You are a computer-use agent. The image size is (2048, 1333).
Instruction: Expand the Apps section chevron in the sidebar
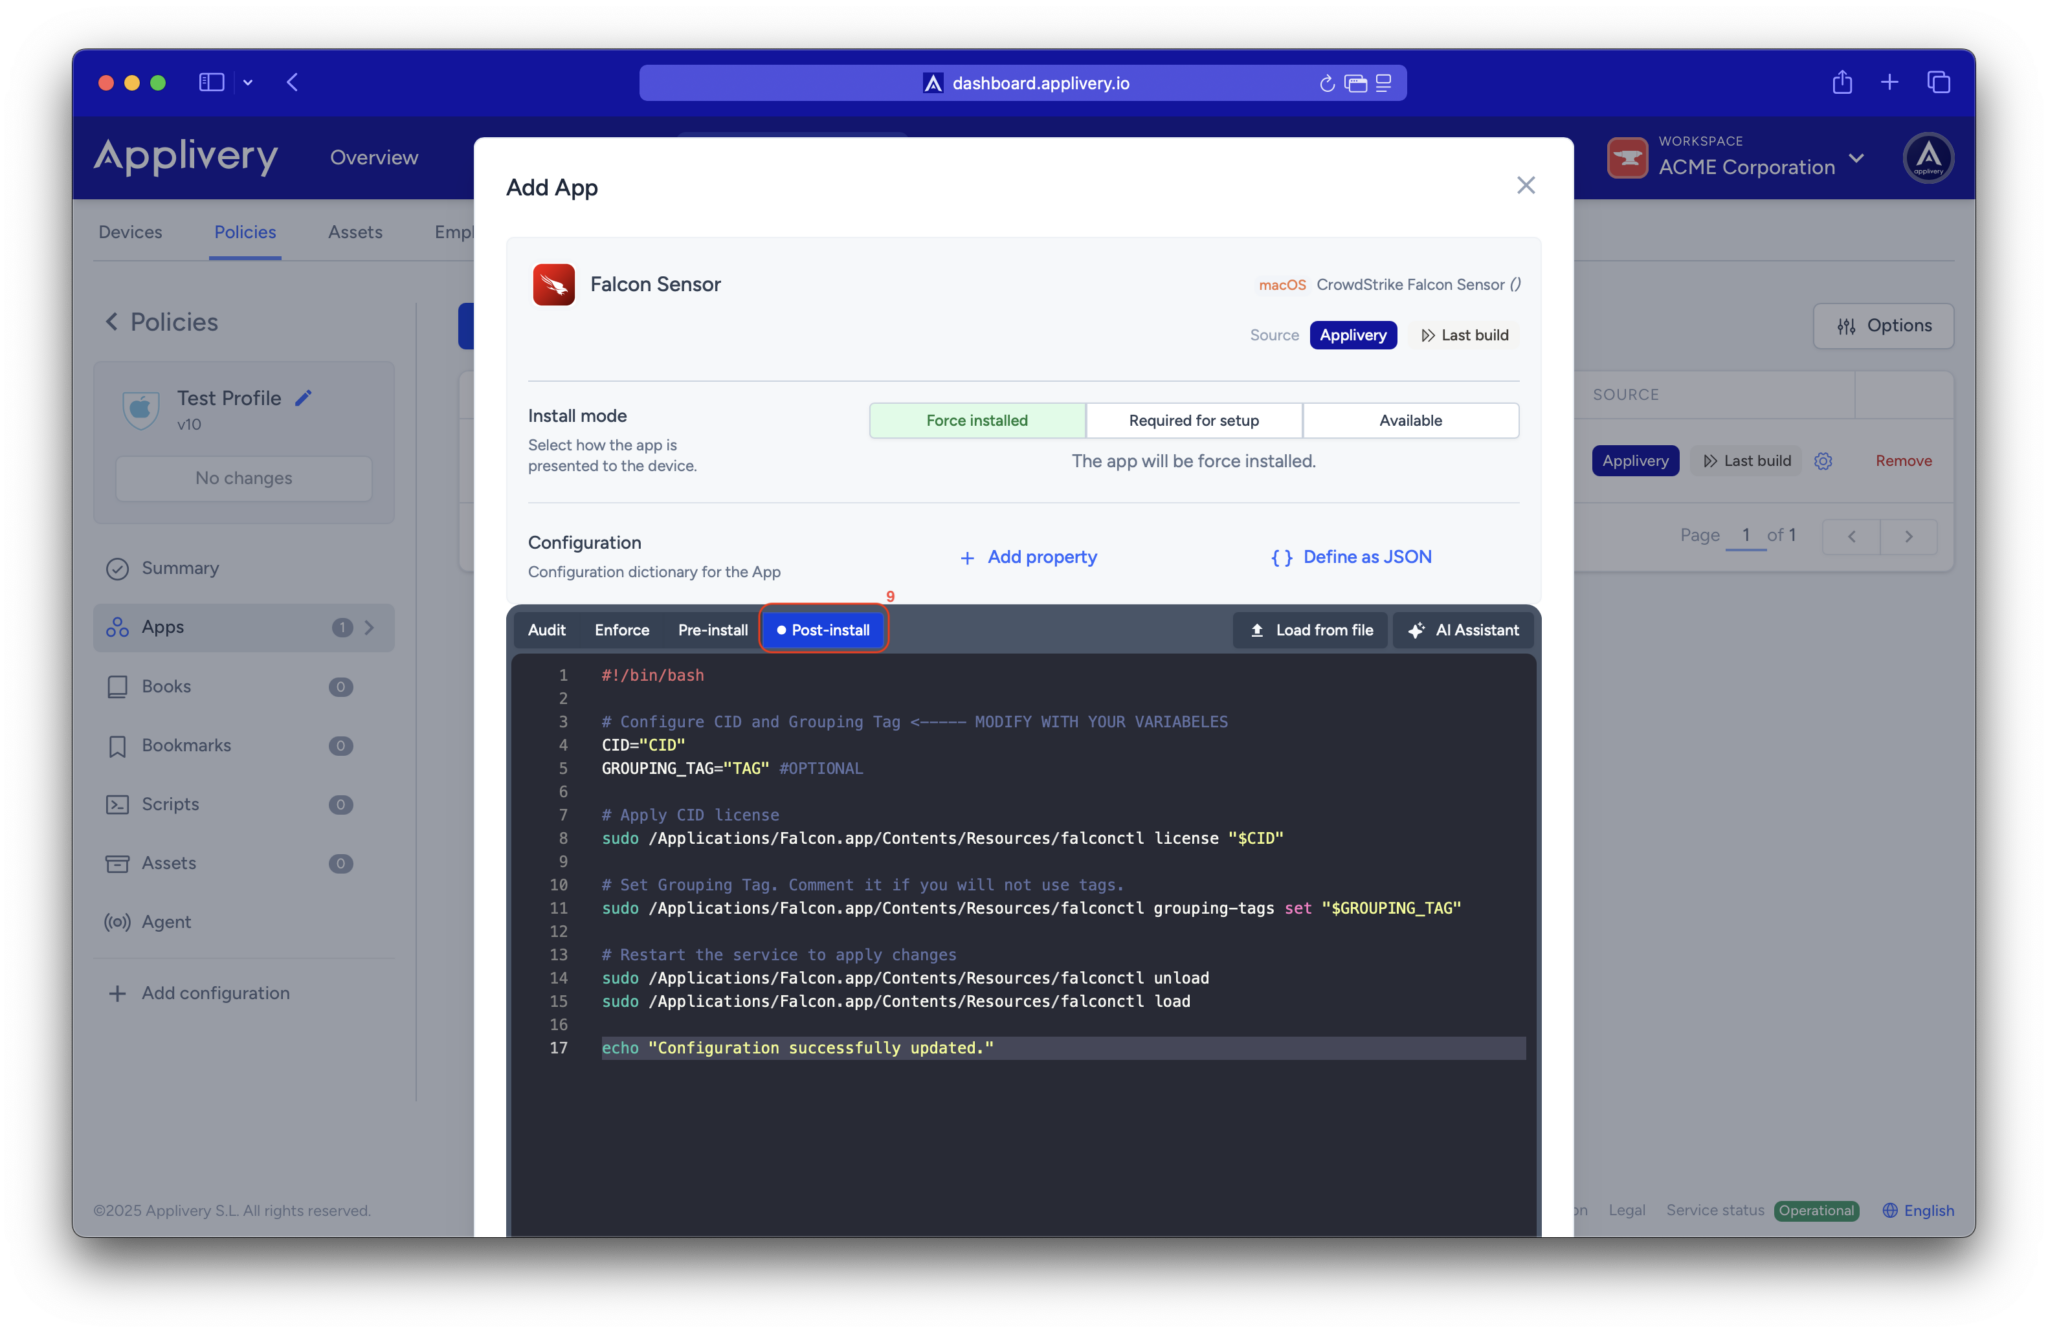click(x=369, y=627)
